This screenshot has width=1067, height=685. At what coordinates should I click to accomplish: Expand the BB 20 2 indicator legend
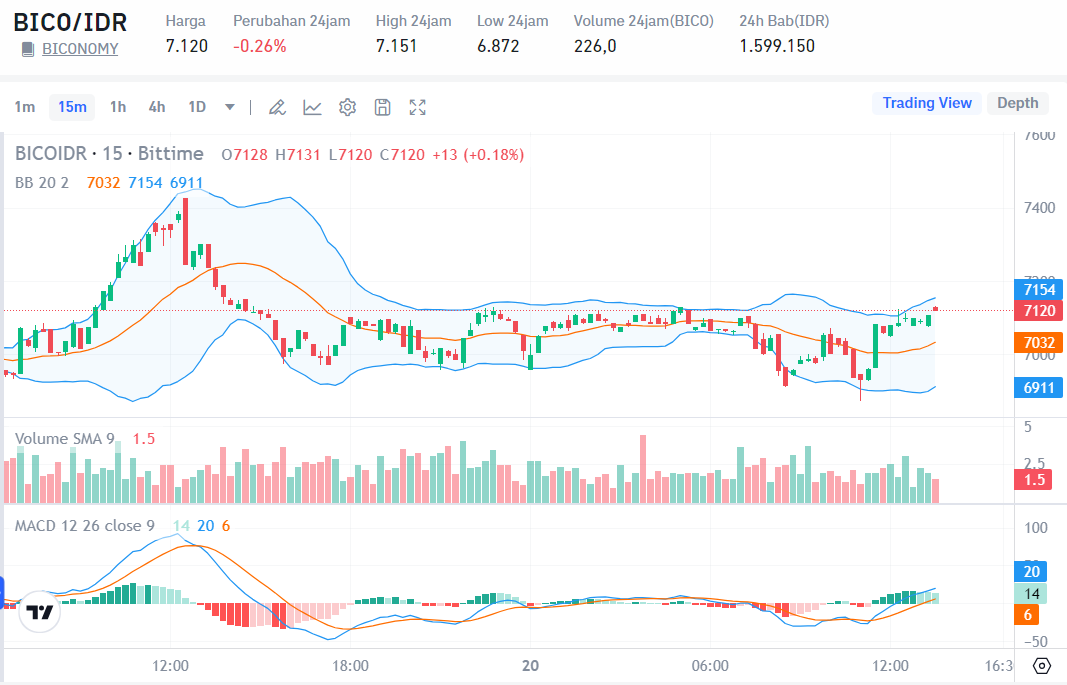[42, 182]
